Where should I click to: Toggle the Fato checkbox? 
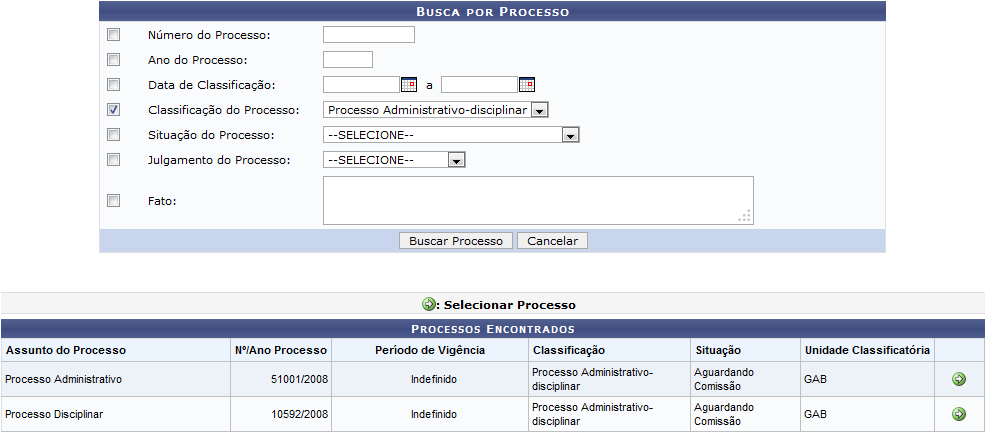(x=113, y=201)
